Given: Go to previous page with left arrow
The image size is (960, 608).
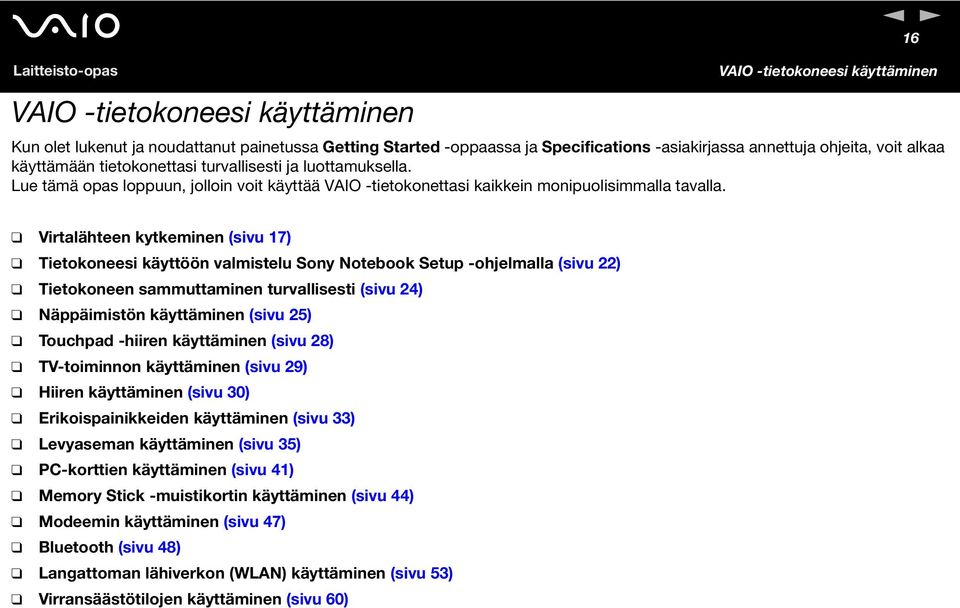Looking at the screenshot, I should point(894,15).
